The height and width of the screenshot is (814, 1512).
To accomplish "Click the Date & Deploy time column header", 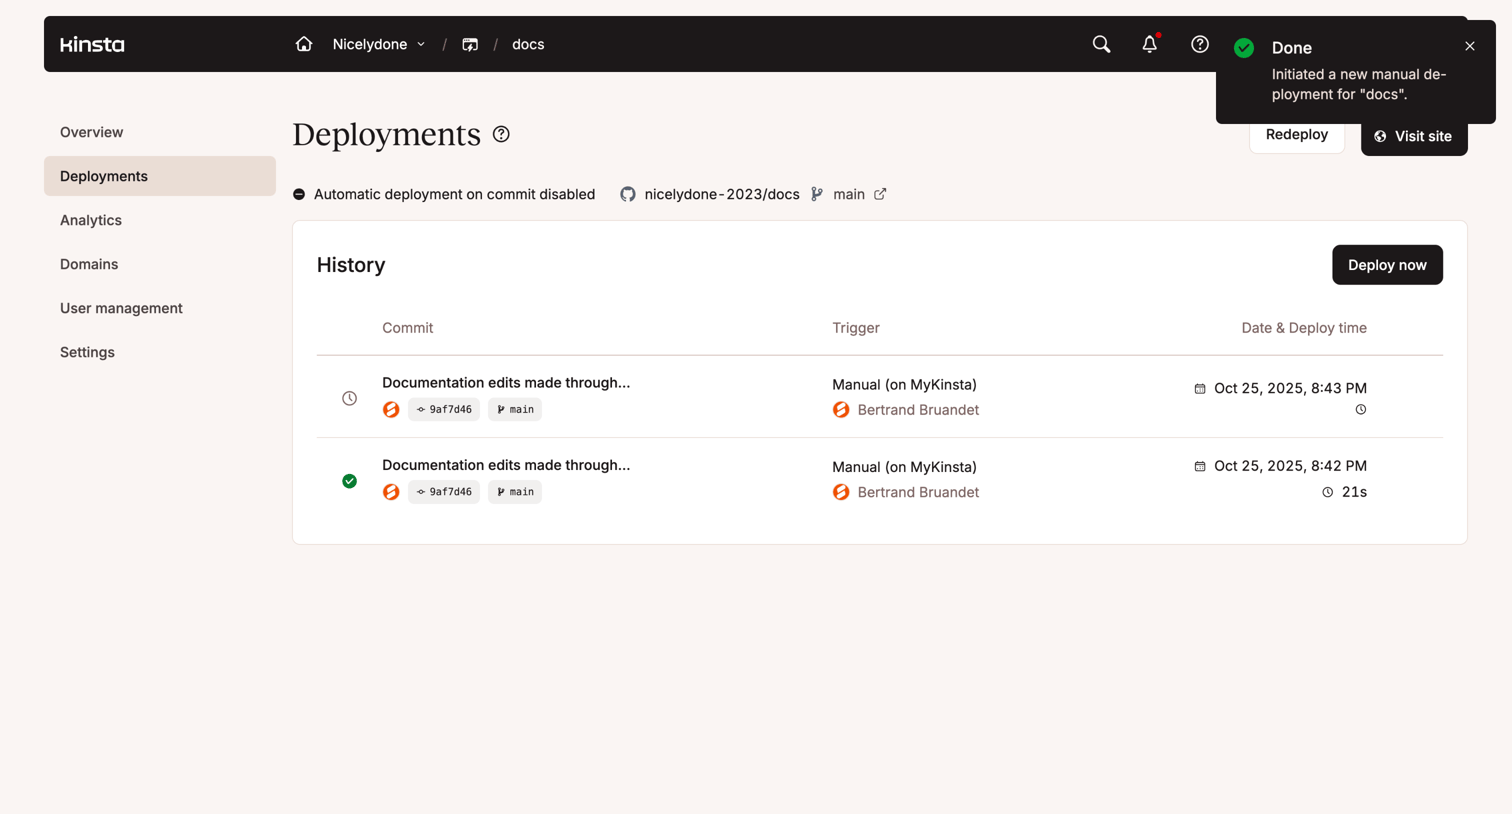I will pos(1304,328).
